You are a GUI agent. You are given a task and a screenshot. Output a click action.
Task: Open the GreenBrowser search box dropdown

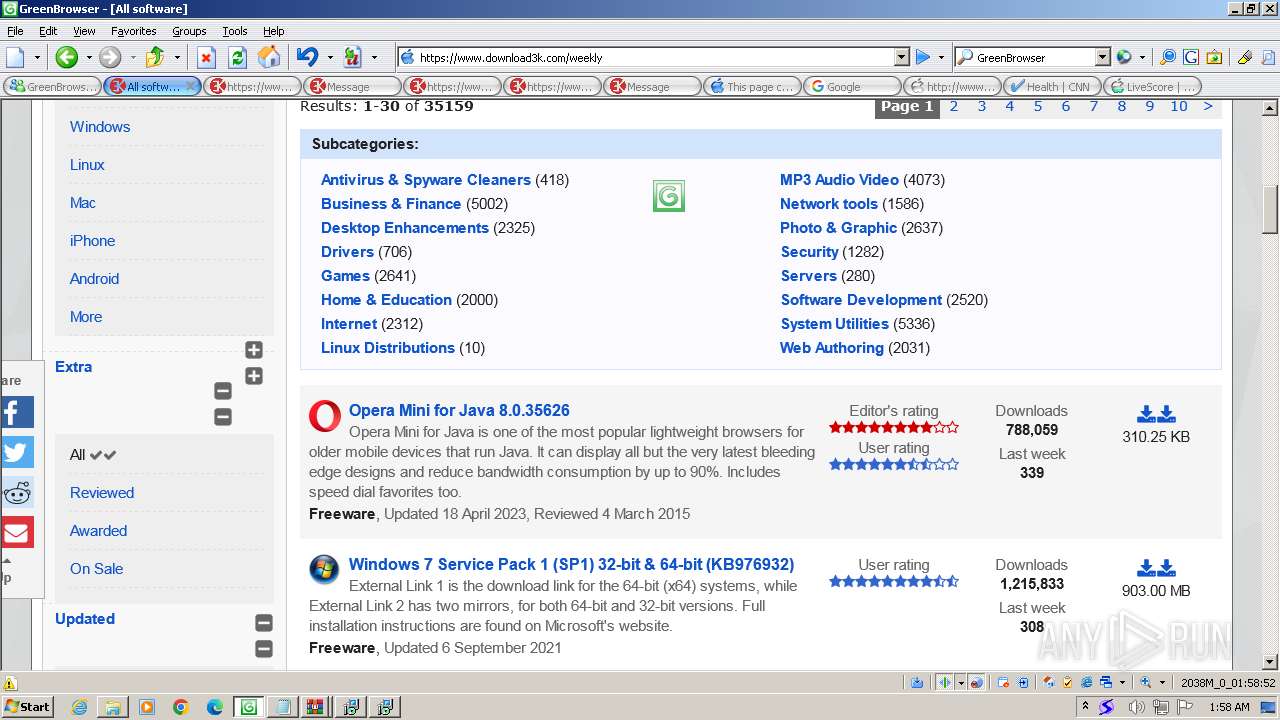[1102, 57]
